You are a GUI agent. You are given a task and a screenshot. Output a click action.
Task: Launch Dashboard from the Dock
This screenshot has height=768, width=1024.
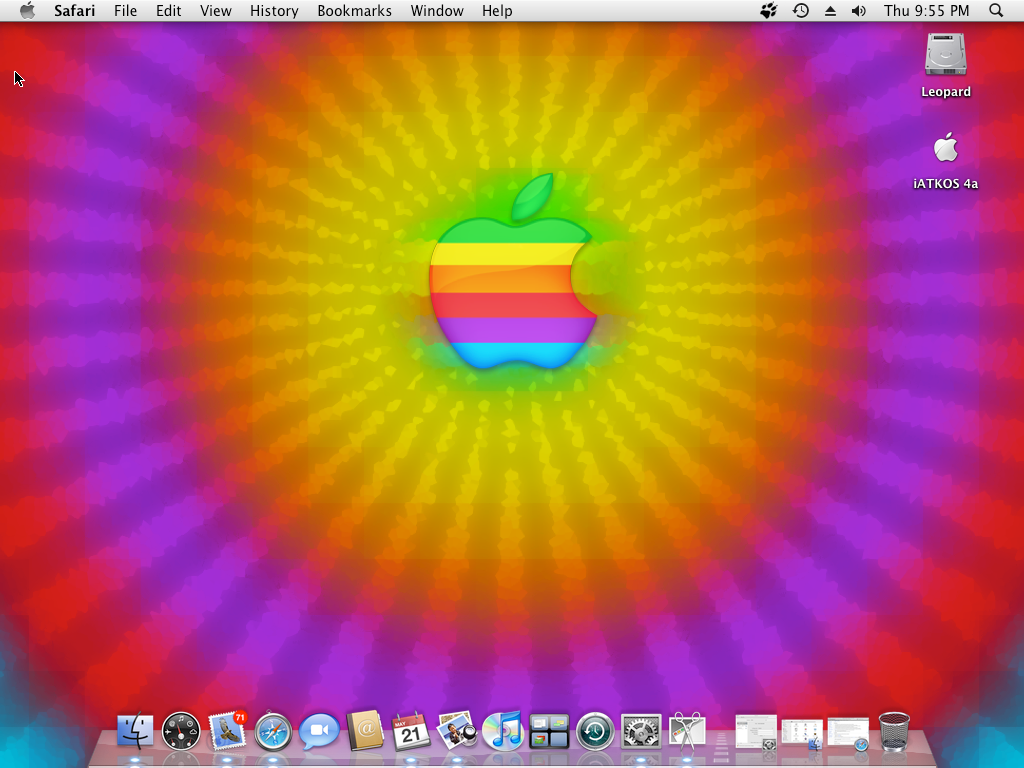(181, 731)
